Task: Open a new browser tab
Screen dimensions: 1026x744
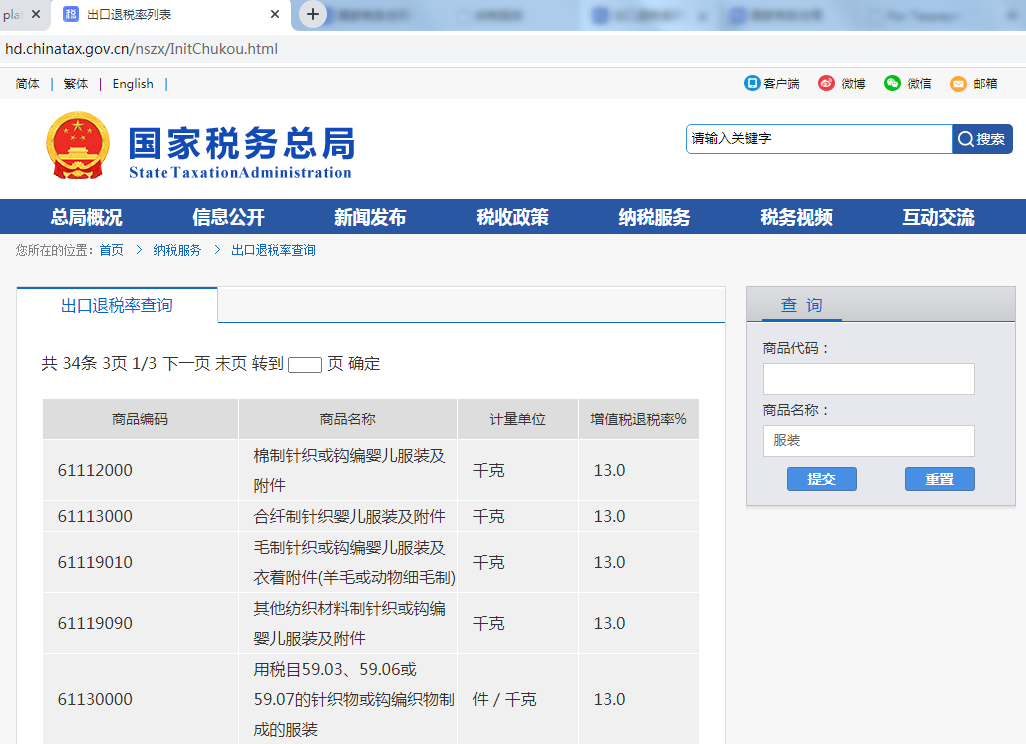Action: [x=313, y=14]
